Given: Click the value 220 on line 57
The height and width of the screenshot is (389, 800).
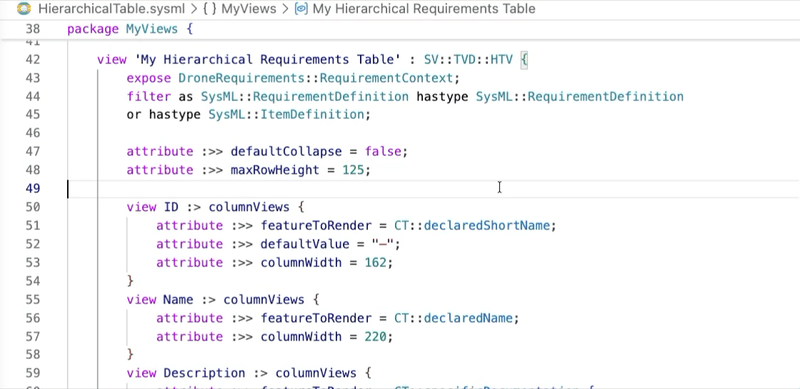Looking at the screenshot, I should pos(375,336).
